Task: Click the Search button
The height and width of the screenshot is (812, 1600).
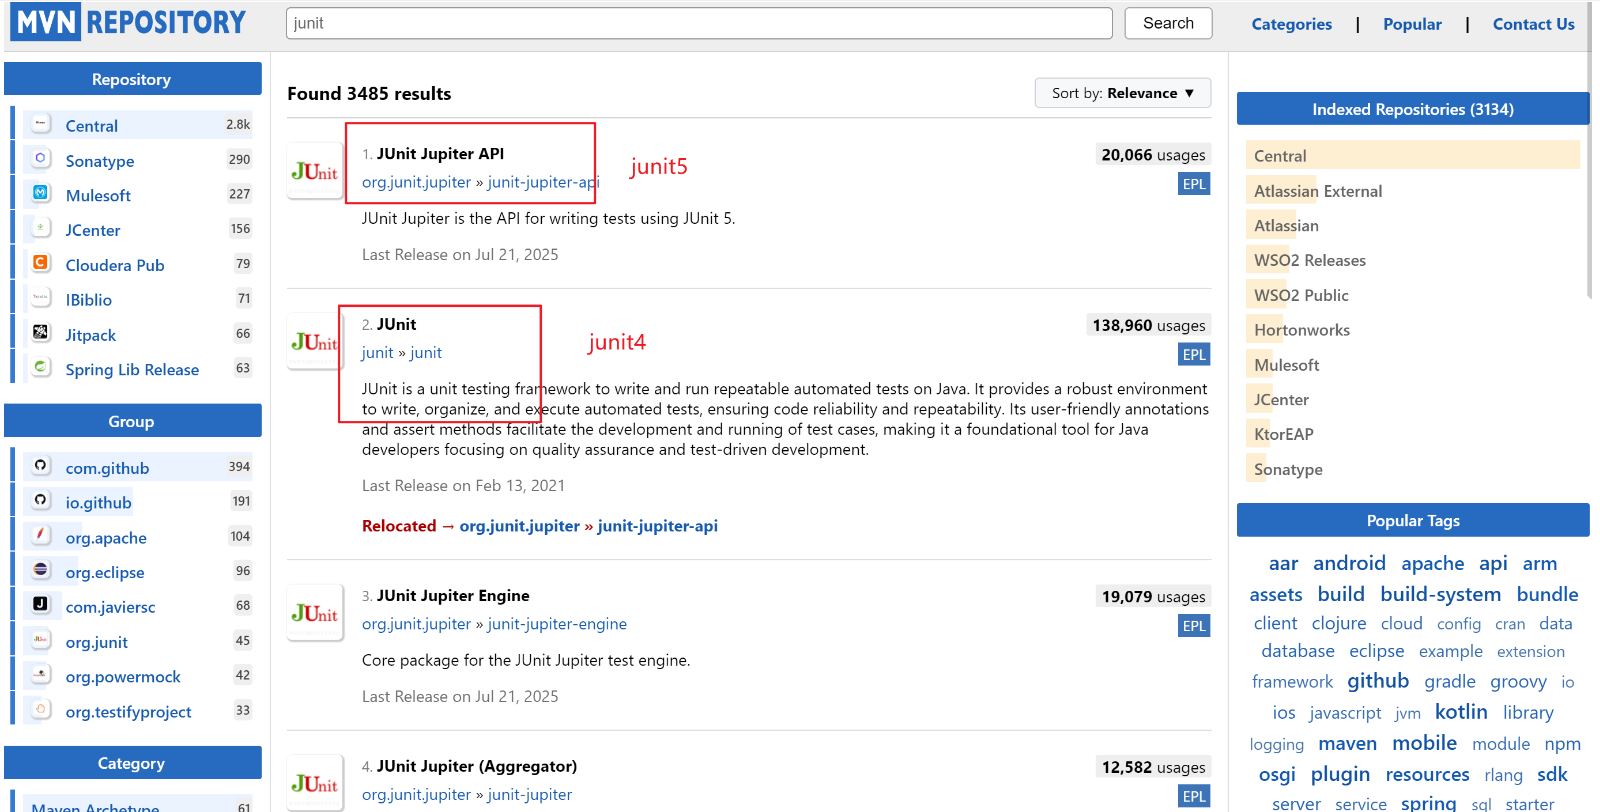Action: tap(1168, 23)
